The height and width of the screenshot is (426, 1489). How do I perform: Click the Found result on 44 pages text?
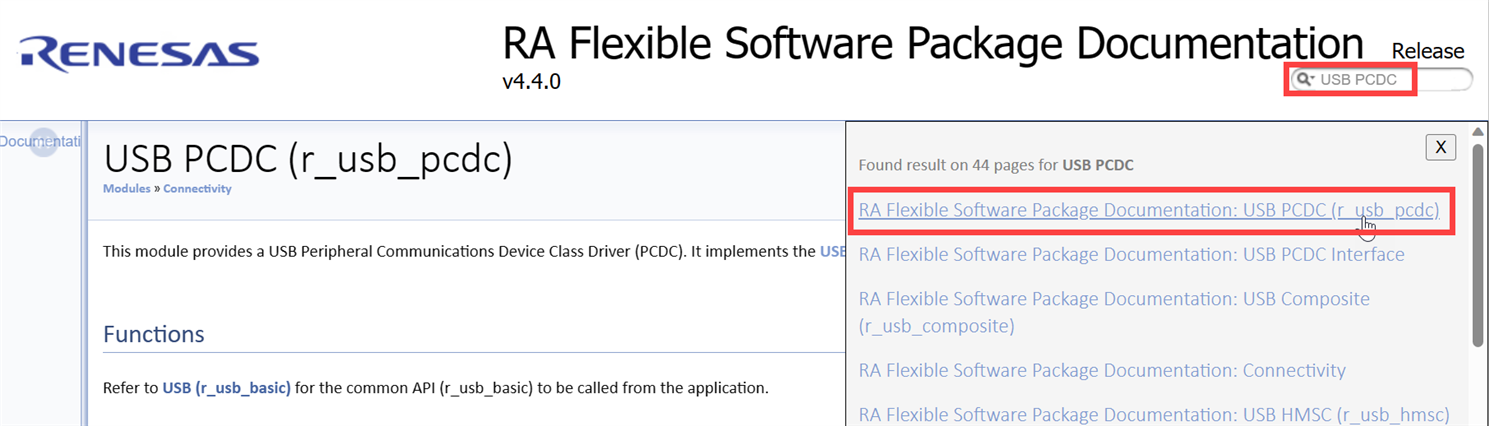[x=996, y=164]
